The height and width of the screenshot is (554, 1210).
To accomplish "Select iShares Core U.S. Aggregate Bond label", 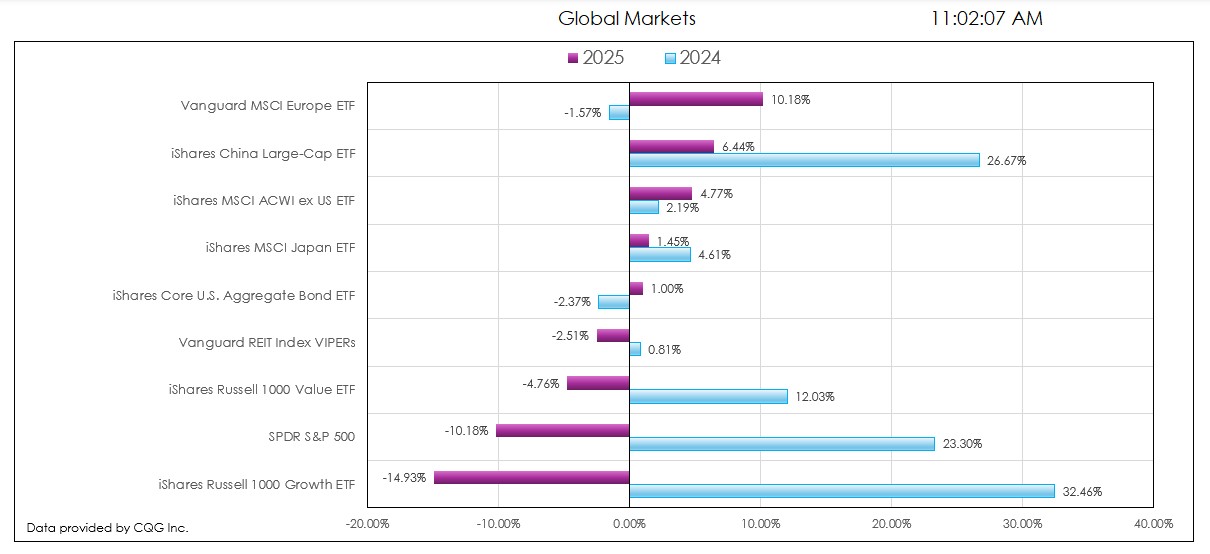I will (234, 295).
